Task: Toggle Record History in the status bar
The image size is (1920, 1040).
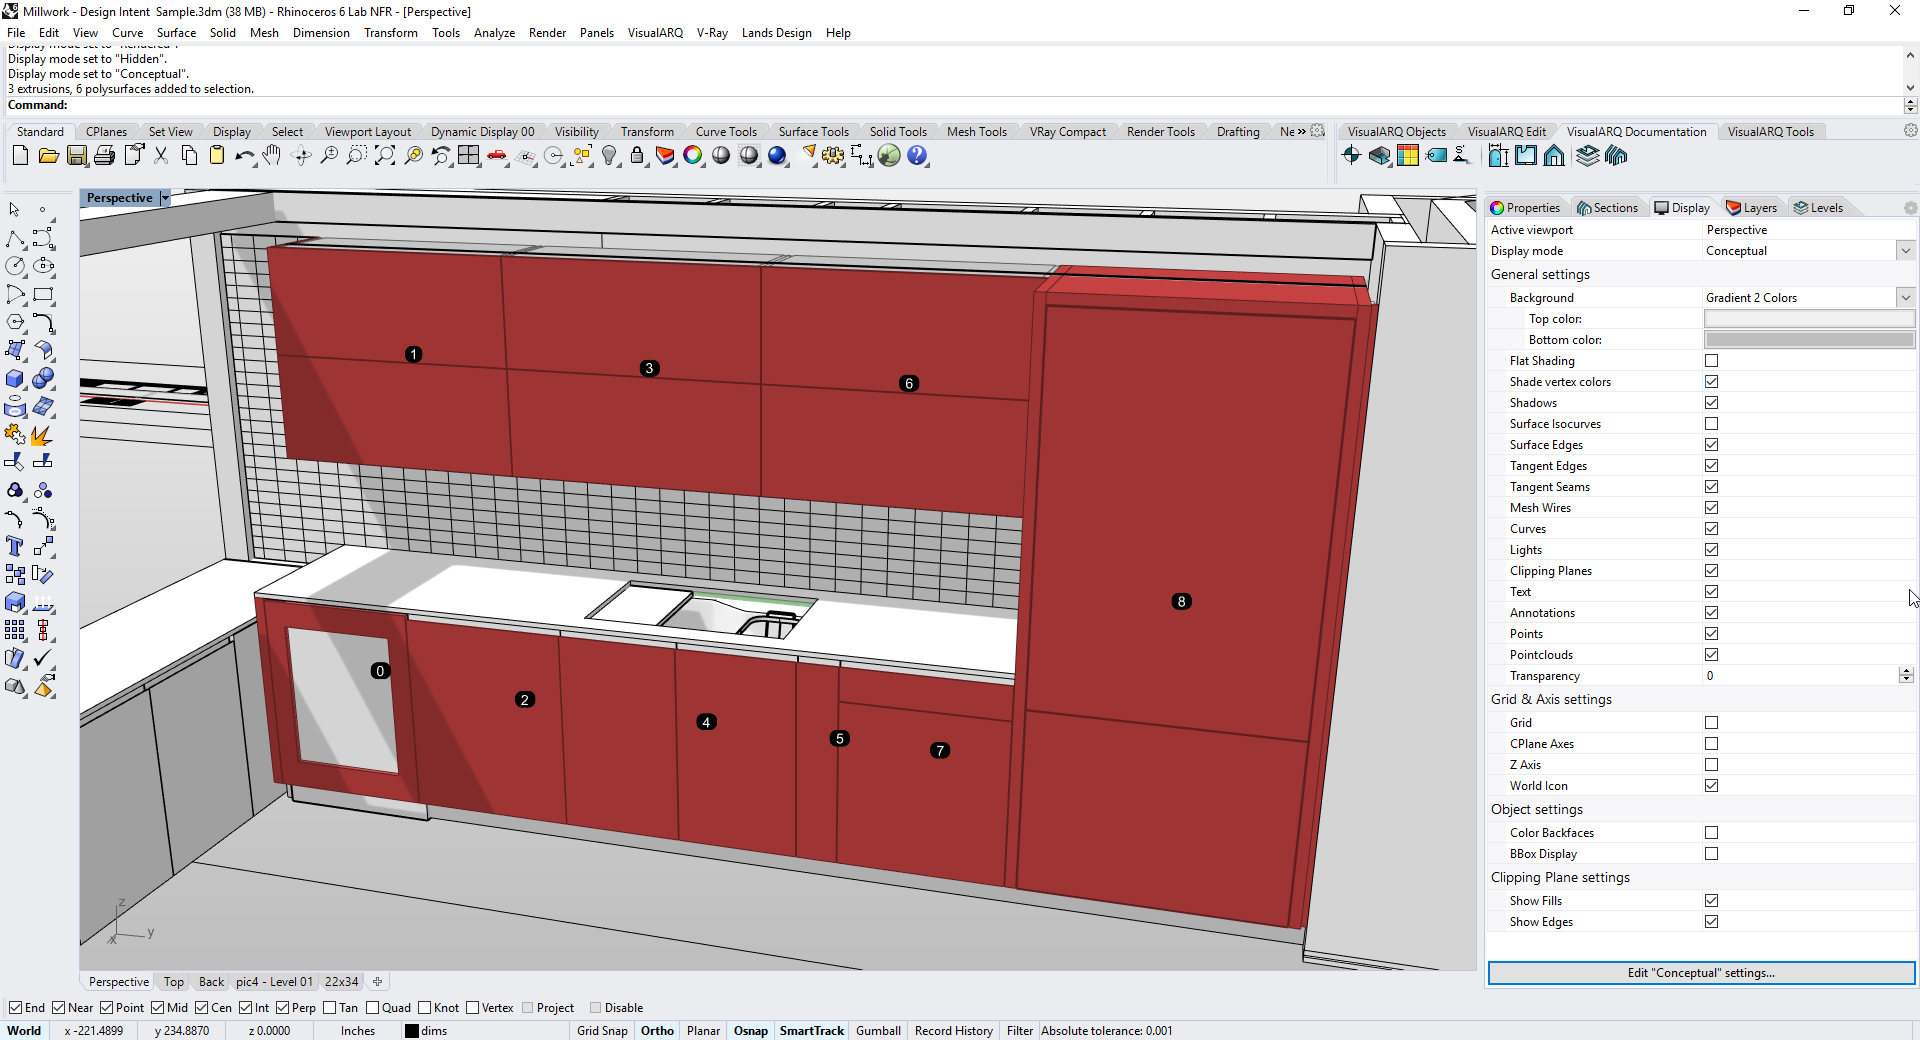Action: pyautogui.click(x=953, y=1031)
